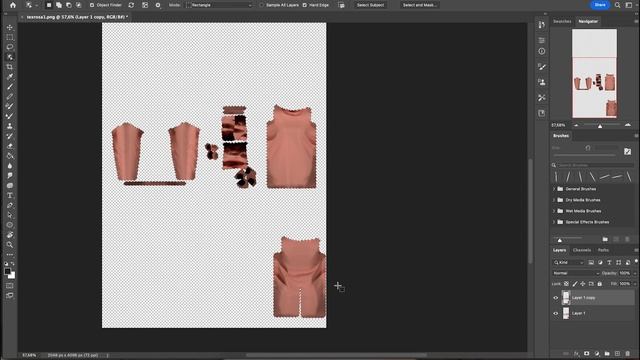Image resolution: width=640 pixels, height=360 pixels.
Task: Click the Share button
Action: pyautogui.click(x=600, y=5)
